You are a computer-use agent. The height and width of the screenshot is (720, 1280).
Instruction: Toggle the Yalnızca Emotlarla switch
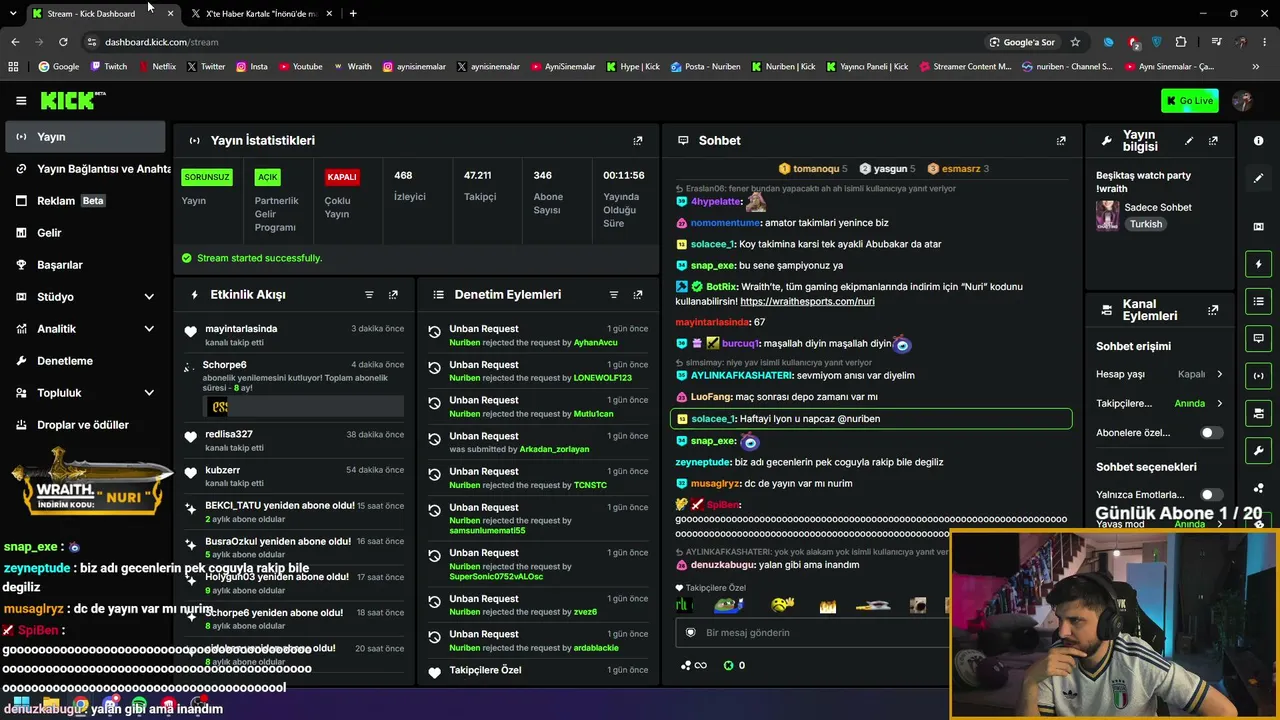click(1210, 495)
